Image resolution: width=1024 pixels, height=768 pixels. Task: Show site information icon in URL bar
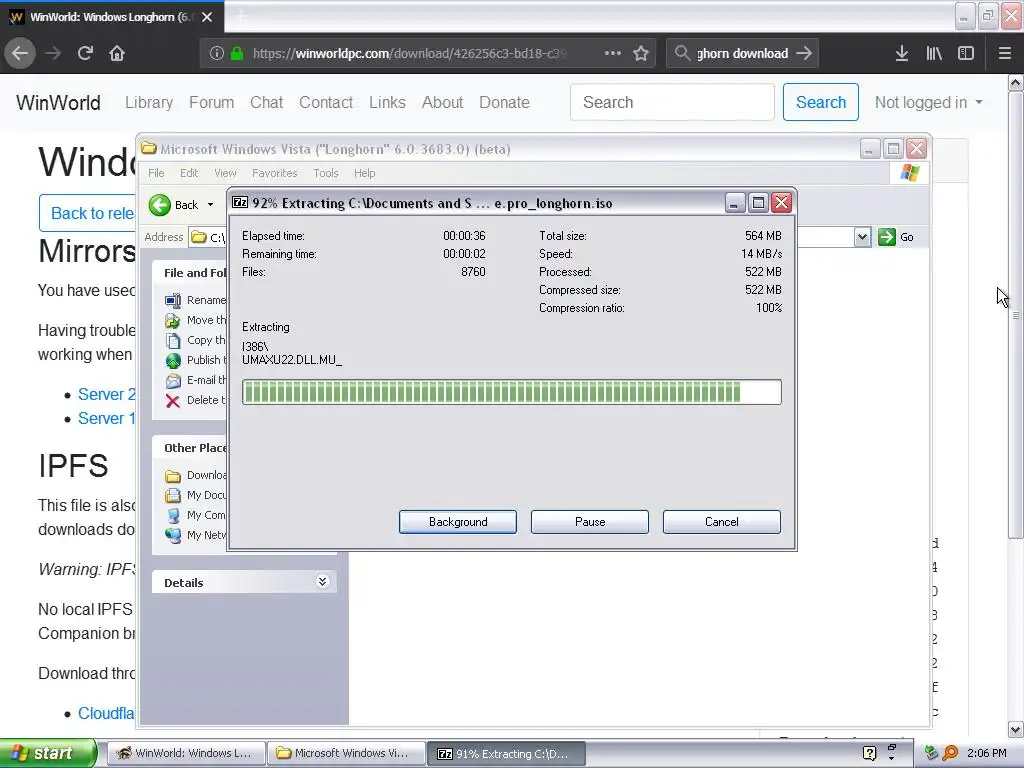pos(216,54)
